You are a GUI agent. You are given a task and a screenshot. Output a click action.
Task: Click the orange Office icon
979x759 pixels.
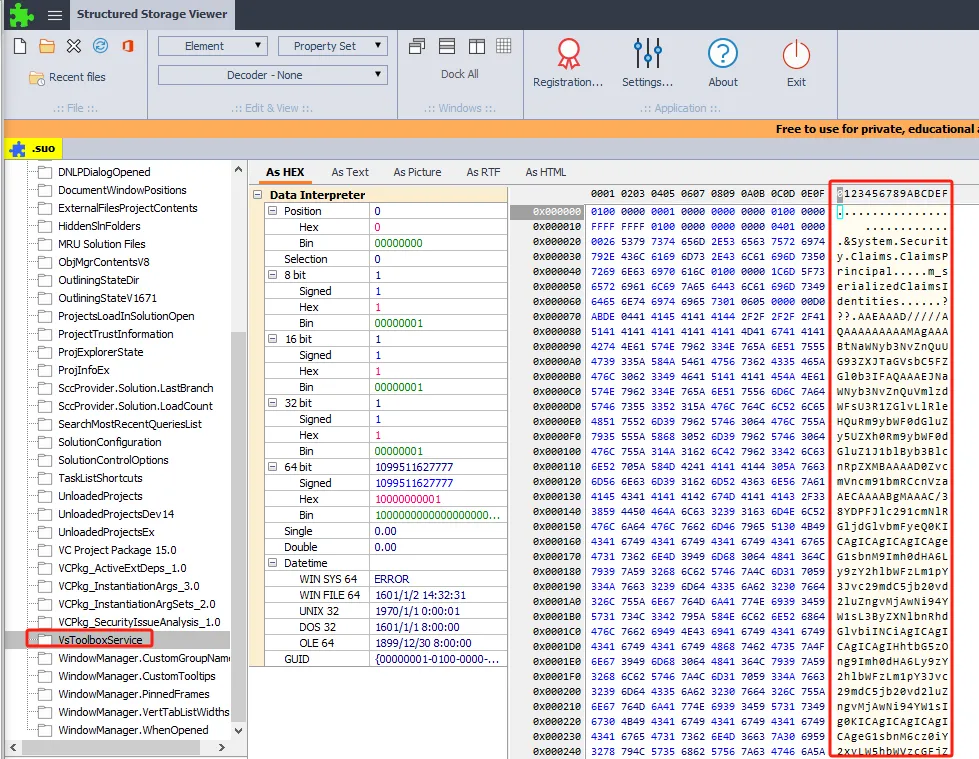127,46
